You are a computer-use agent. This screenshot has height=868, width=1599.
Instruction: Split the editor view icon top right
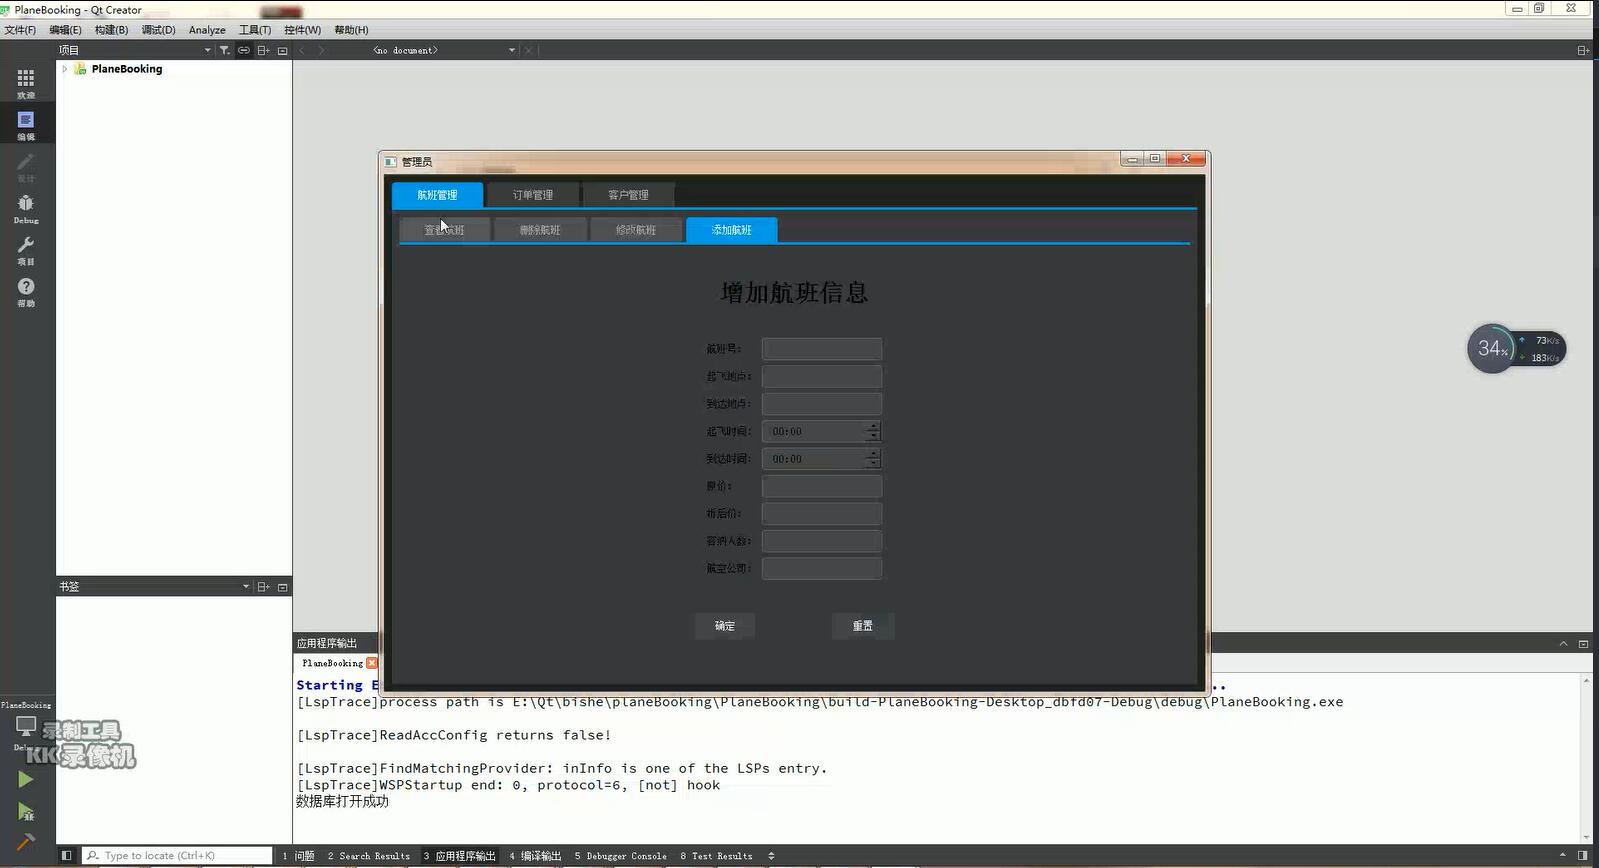click(x=1583, y=50)
